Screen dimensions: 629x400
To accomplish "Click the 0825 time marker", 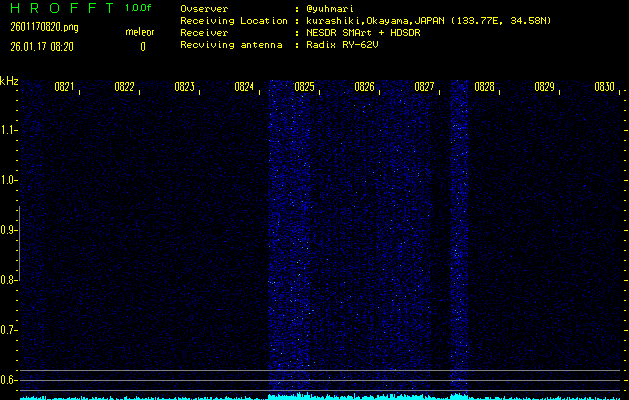I will coord(304,87).
